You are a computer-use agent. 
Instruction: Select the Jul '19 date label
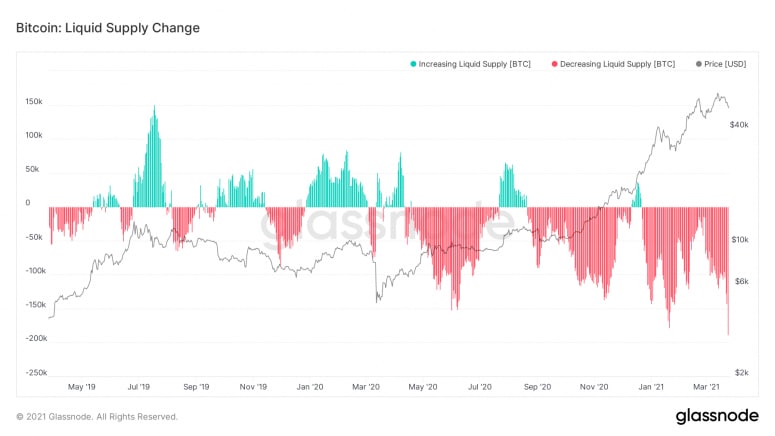[139, 386]
